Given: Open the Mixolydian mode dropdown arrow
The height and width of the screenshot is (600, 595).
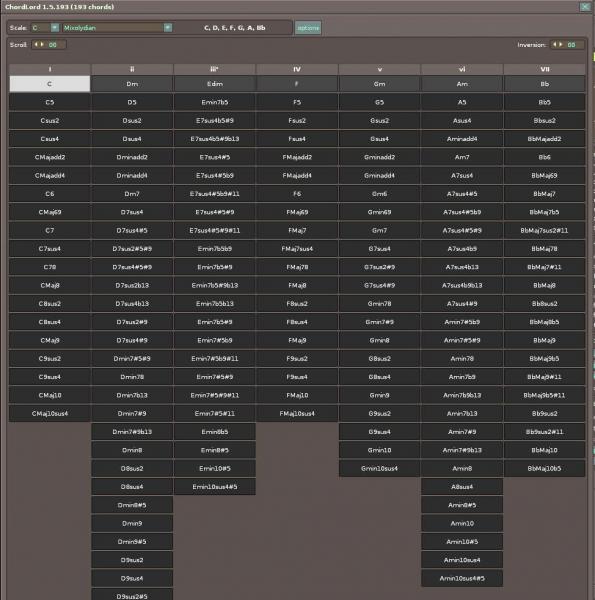Looking at the screenshot, I should click(168, 28).
